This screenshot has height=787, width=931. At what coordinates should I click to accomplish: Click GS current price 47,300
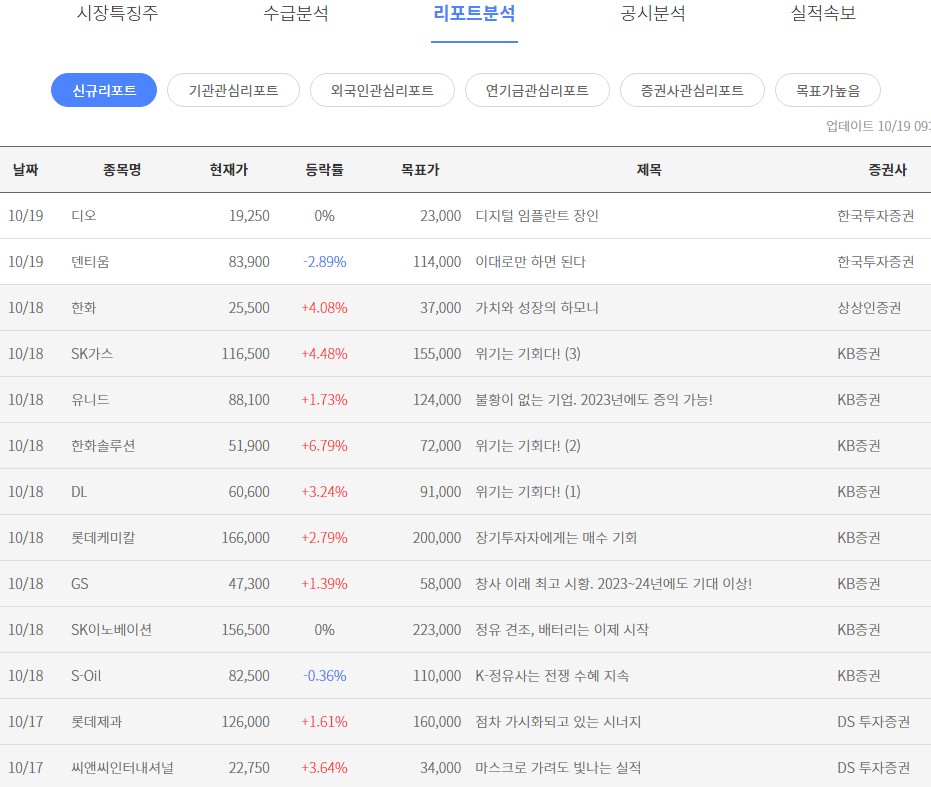point(249,584)
